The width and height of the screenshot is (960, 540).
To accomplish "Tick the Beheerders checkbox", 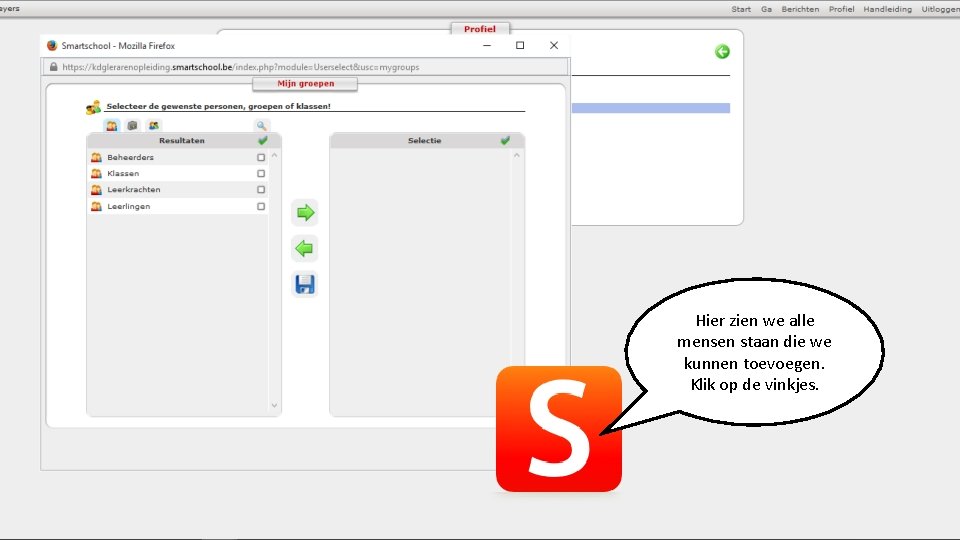I will [261, 157].
